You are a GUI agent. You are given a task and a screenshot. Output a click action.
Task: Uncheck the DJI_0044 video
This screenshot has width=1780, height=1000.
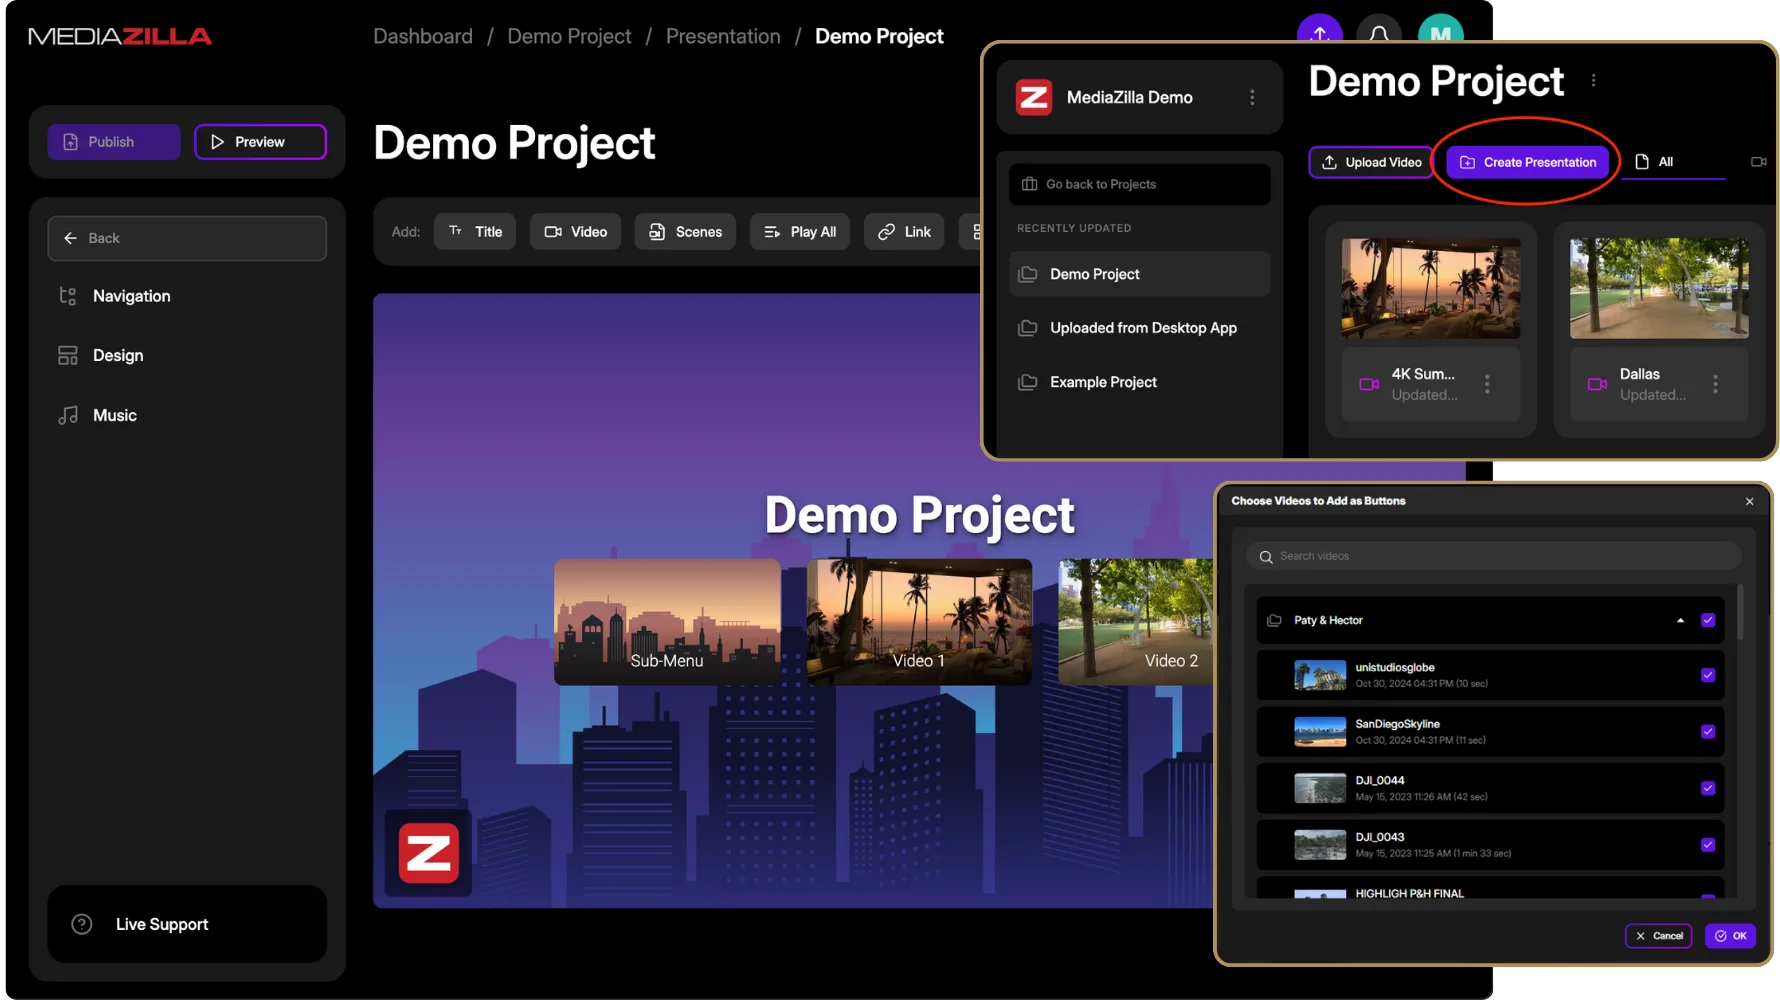pos(1708,788)
